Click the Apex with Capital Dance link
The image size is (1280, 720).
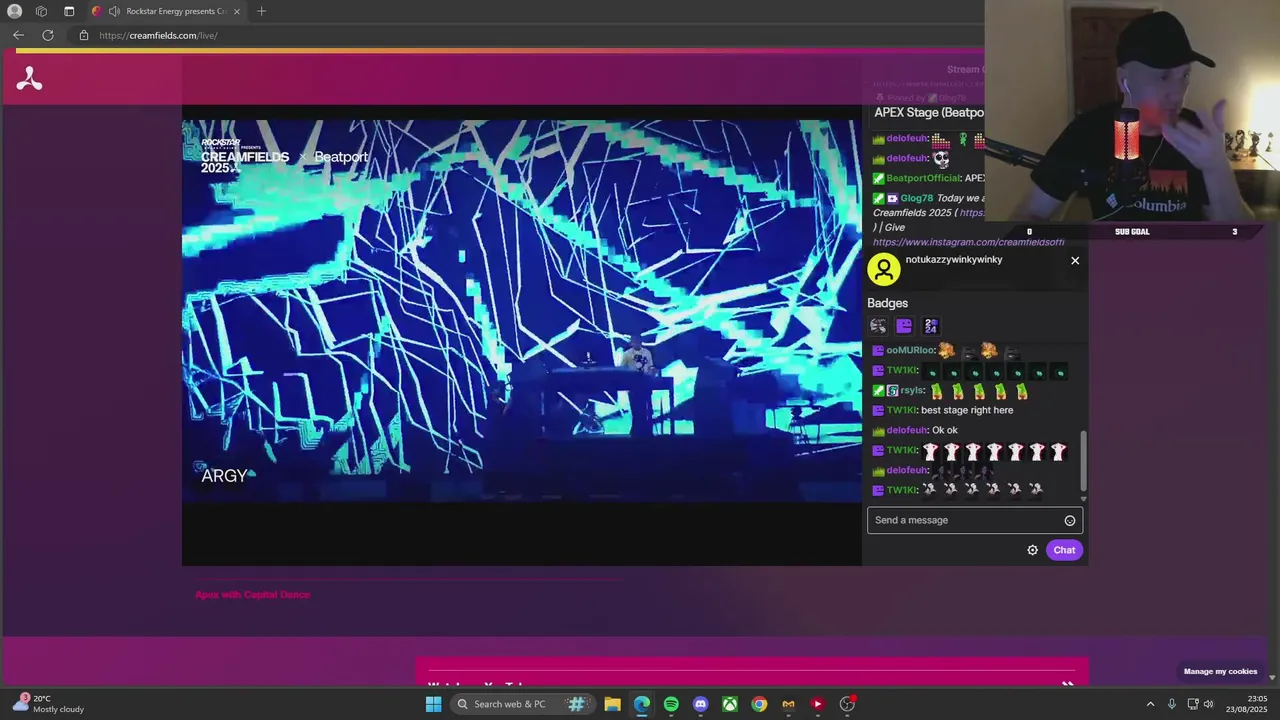point(252,595)
